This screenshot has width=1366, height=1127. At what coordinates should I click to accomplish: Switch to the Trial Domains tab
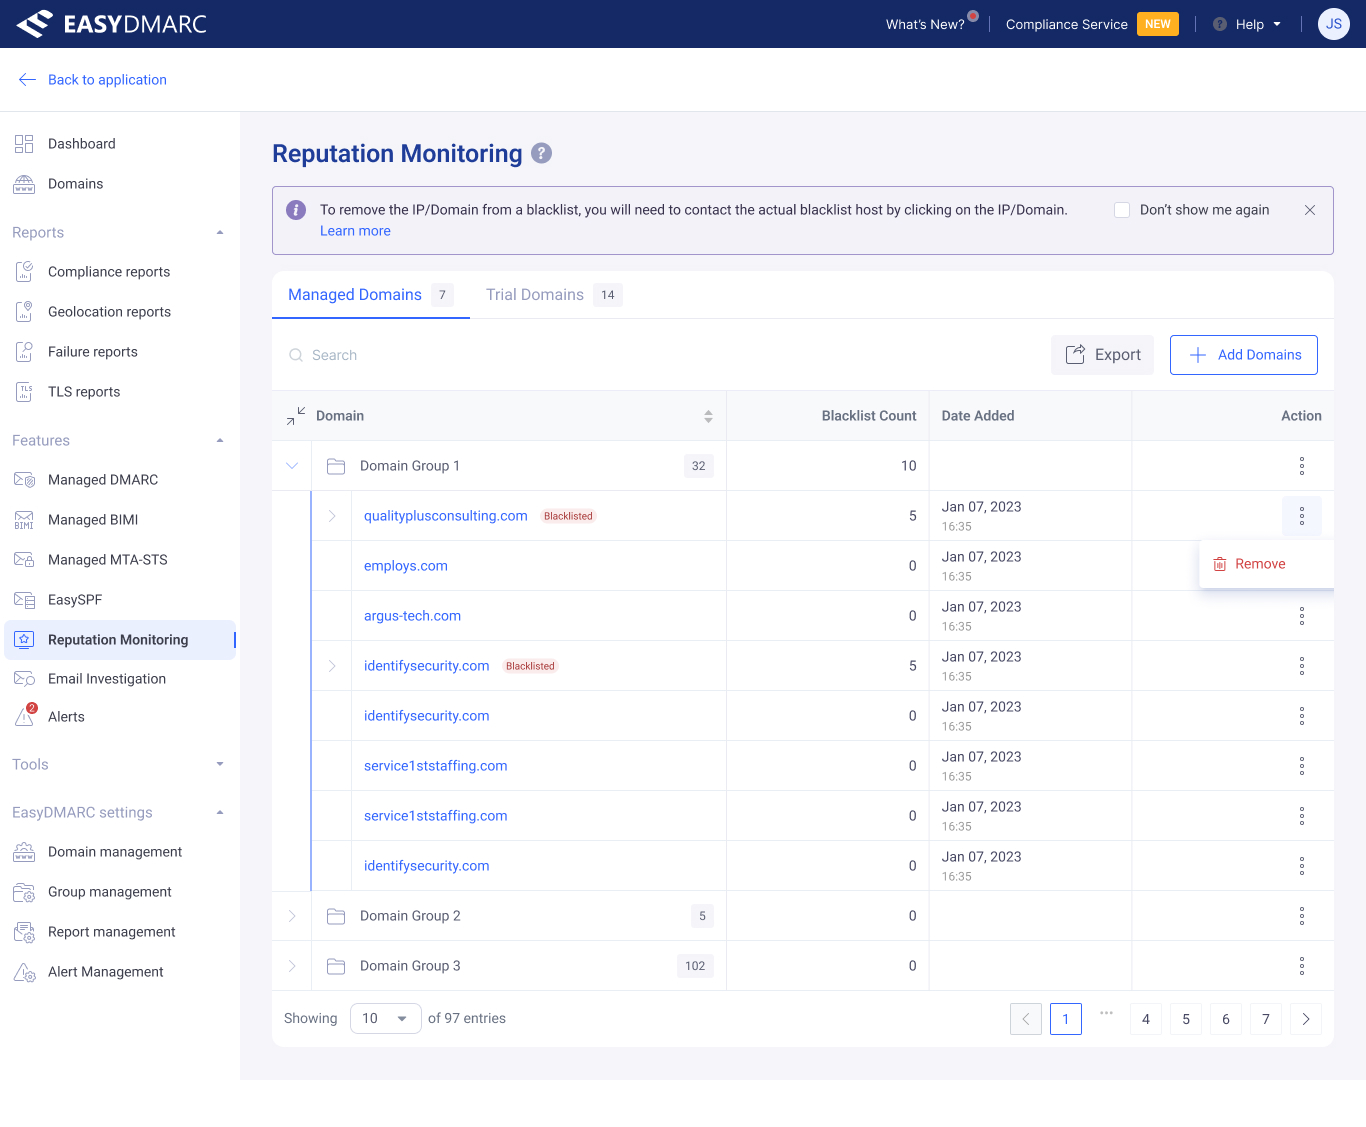tap(554, 295)
